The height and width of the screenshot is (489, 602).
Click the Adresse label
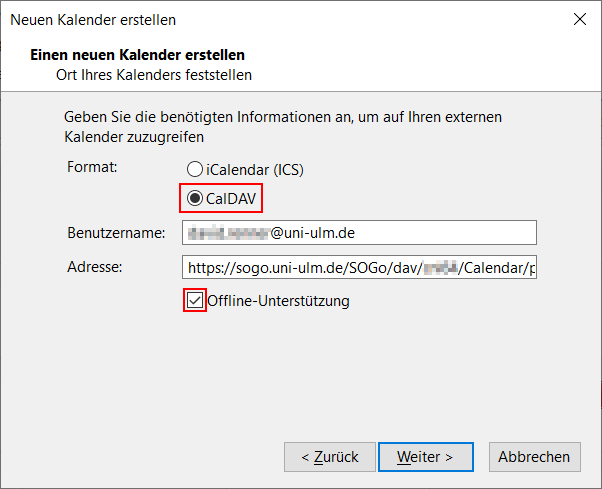click(x=94, y=267)
